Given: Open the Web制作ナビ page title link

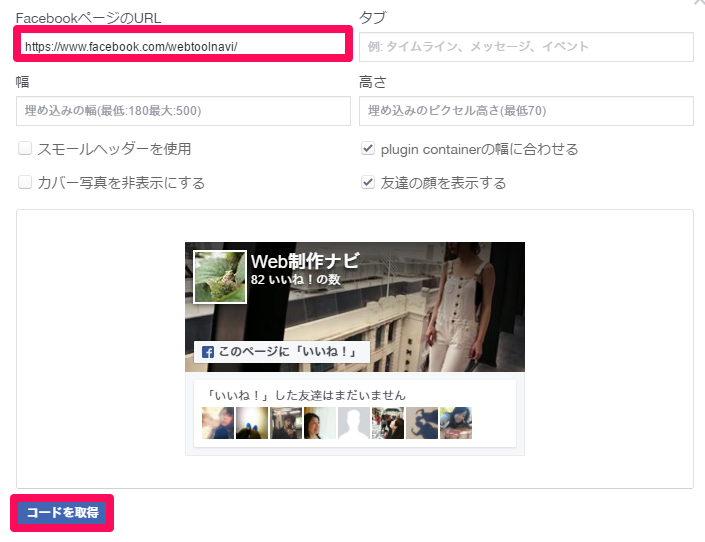Looking at the screenshot, I should point(305,261).
